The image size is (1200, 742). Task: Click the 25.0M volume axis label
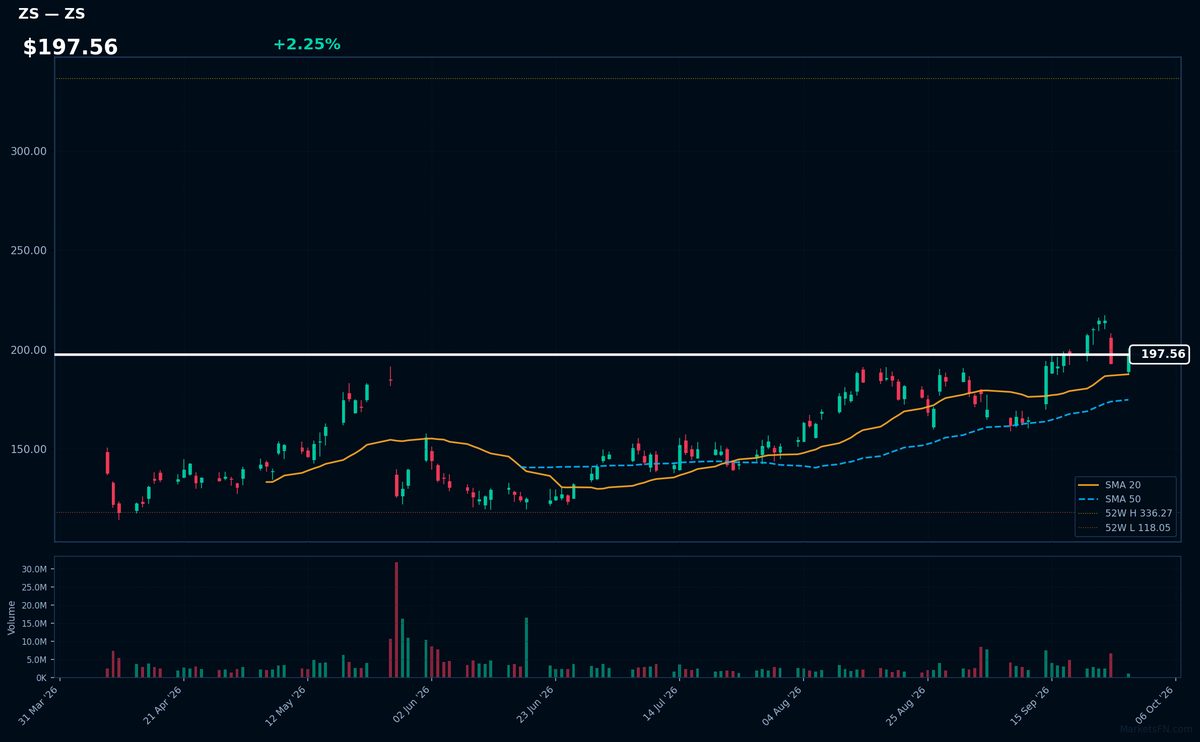tap(33, 587)
